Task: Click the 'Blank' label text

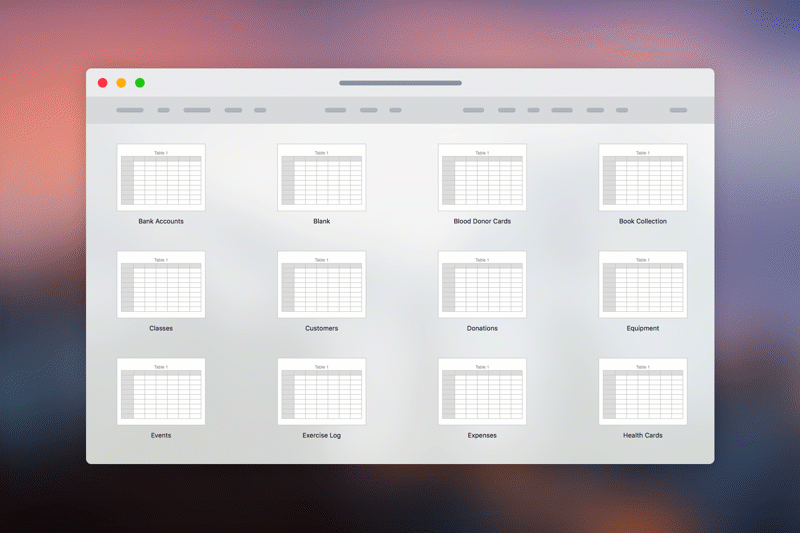Action: (321, 221)
